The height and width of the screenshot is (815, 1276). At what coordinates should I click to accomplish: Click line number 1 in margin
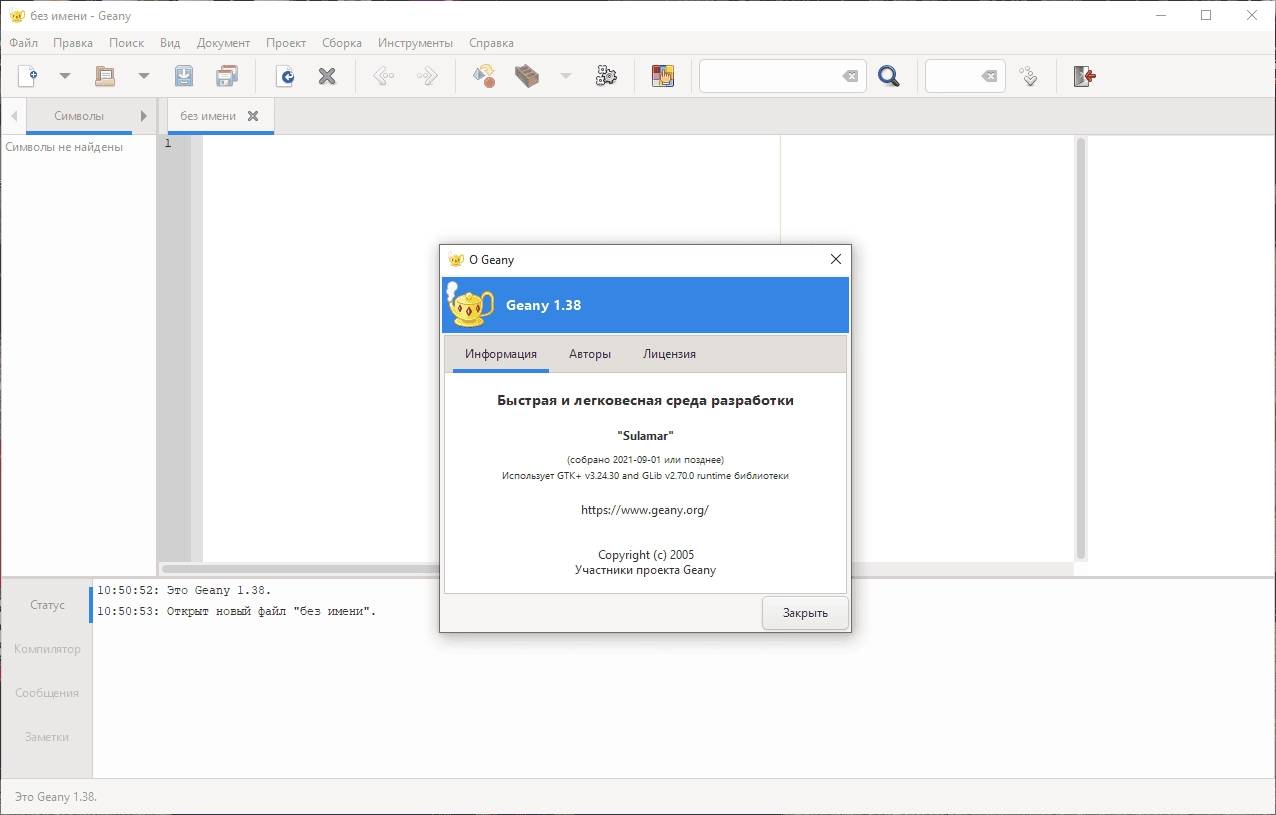click(168, 144)
